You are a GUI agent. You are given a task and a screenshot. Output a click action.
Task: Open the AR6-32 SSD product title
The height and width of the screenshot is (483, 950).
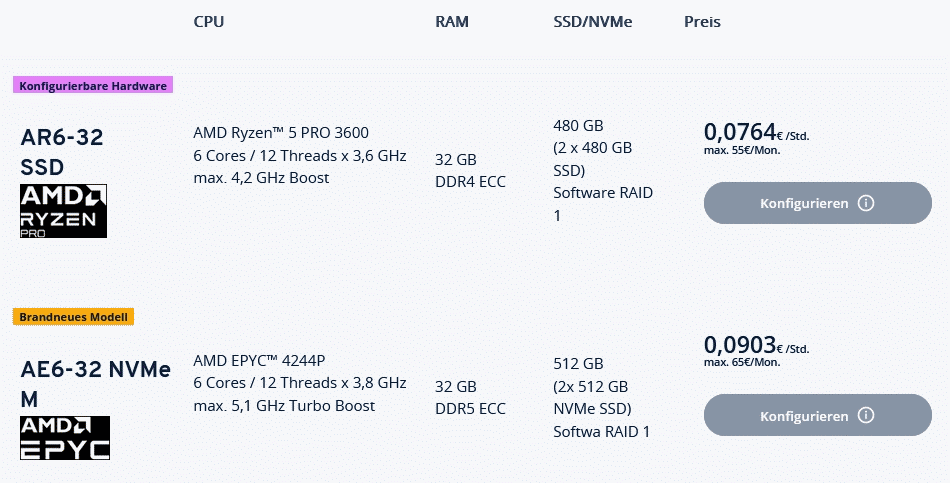click(62, 151)
